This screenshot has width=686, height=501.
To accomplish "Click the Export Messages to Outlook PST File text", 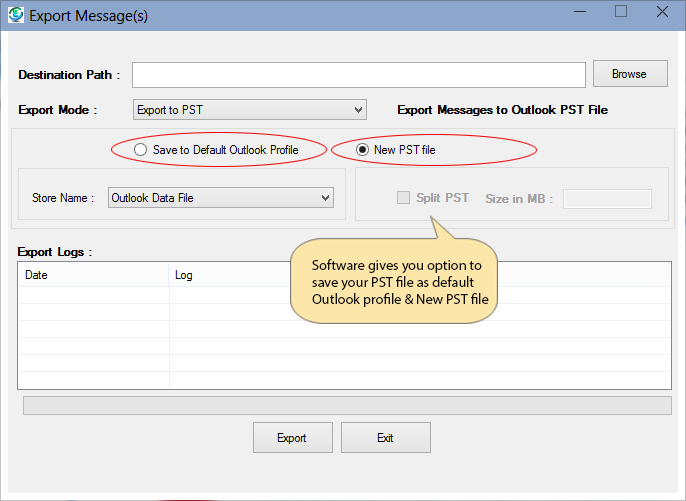I will pyautogui.click(x=502, y=109).
